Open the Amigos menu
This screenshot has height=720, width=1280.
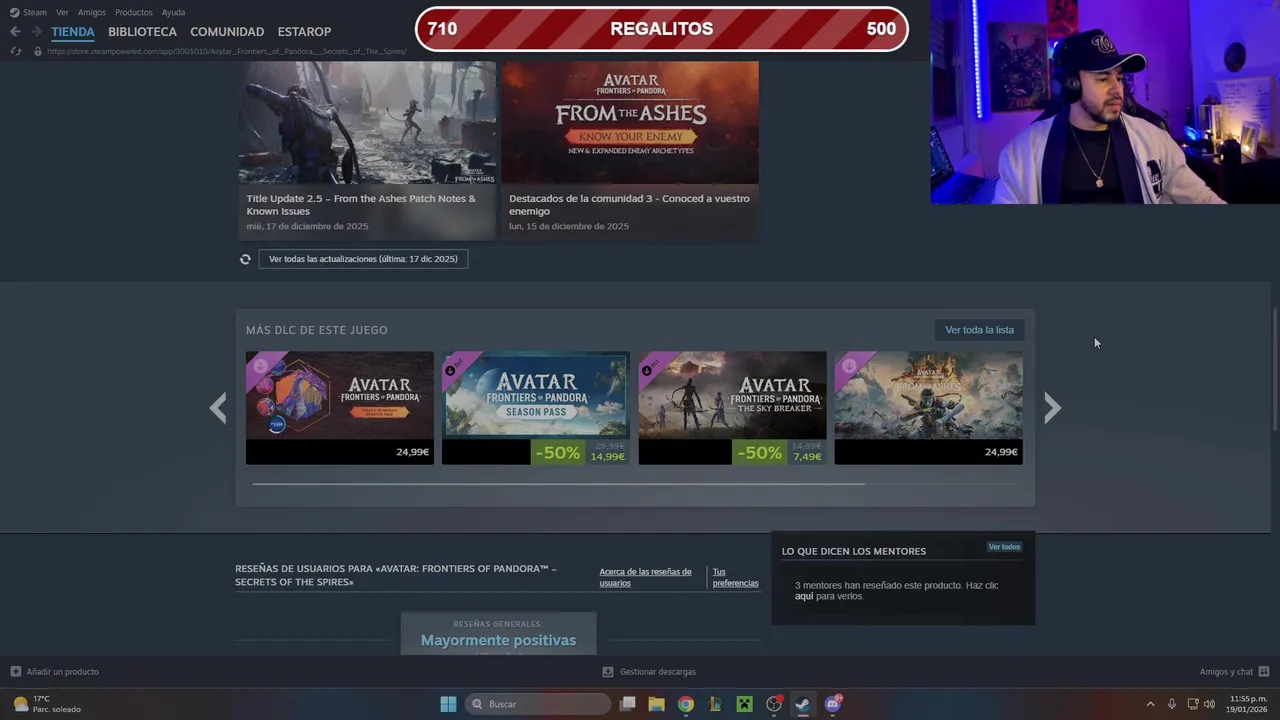(92, 12)
